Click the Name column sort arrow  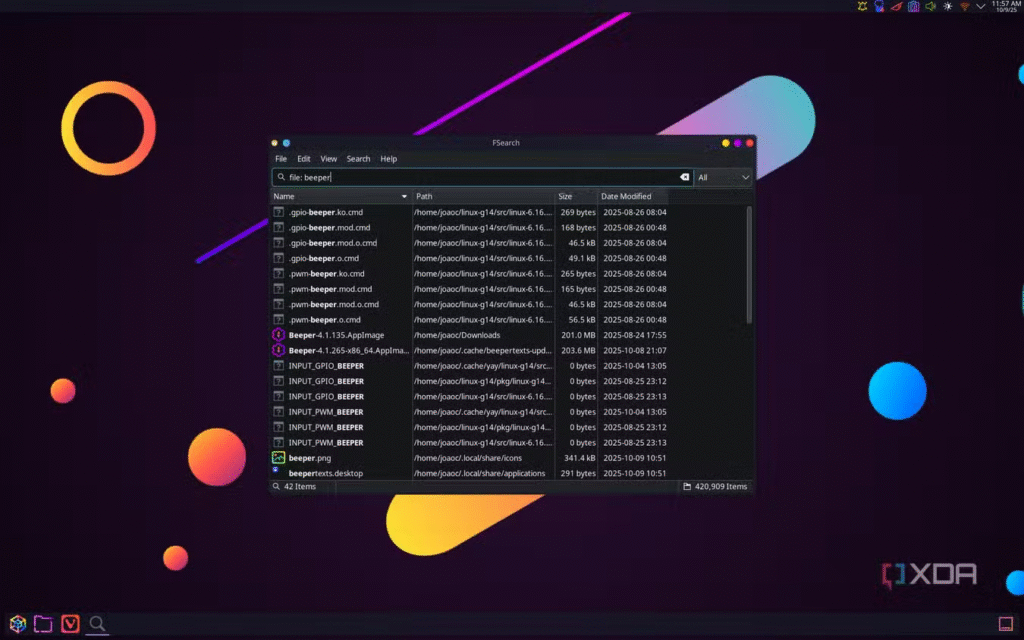(x=404, y=197)
